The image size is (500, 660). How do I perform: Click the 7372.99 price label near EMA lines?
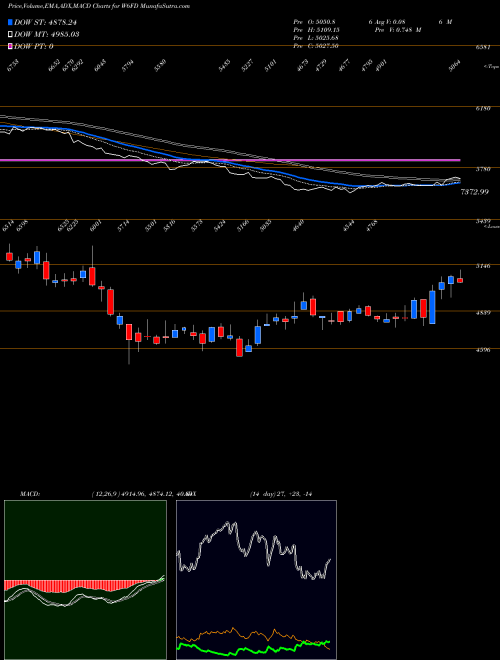point(475,192)
